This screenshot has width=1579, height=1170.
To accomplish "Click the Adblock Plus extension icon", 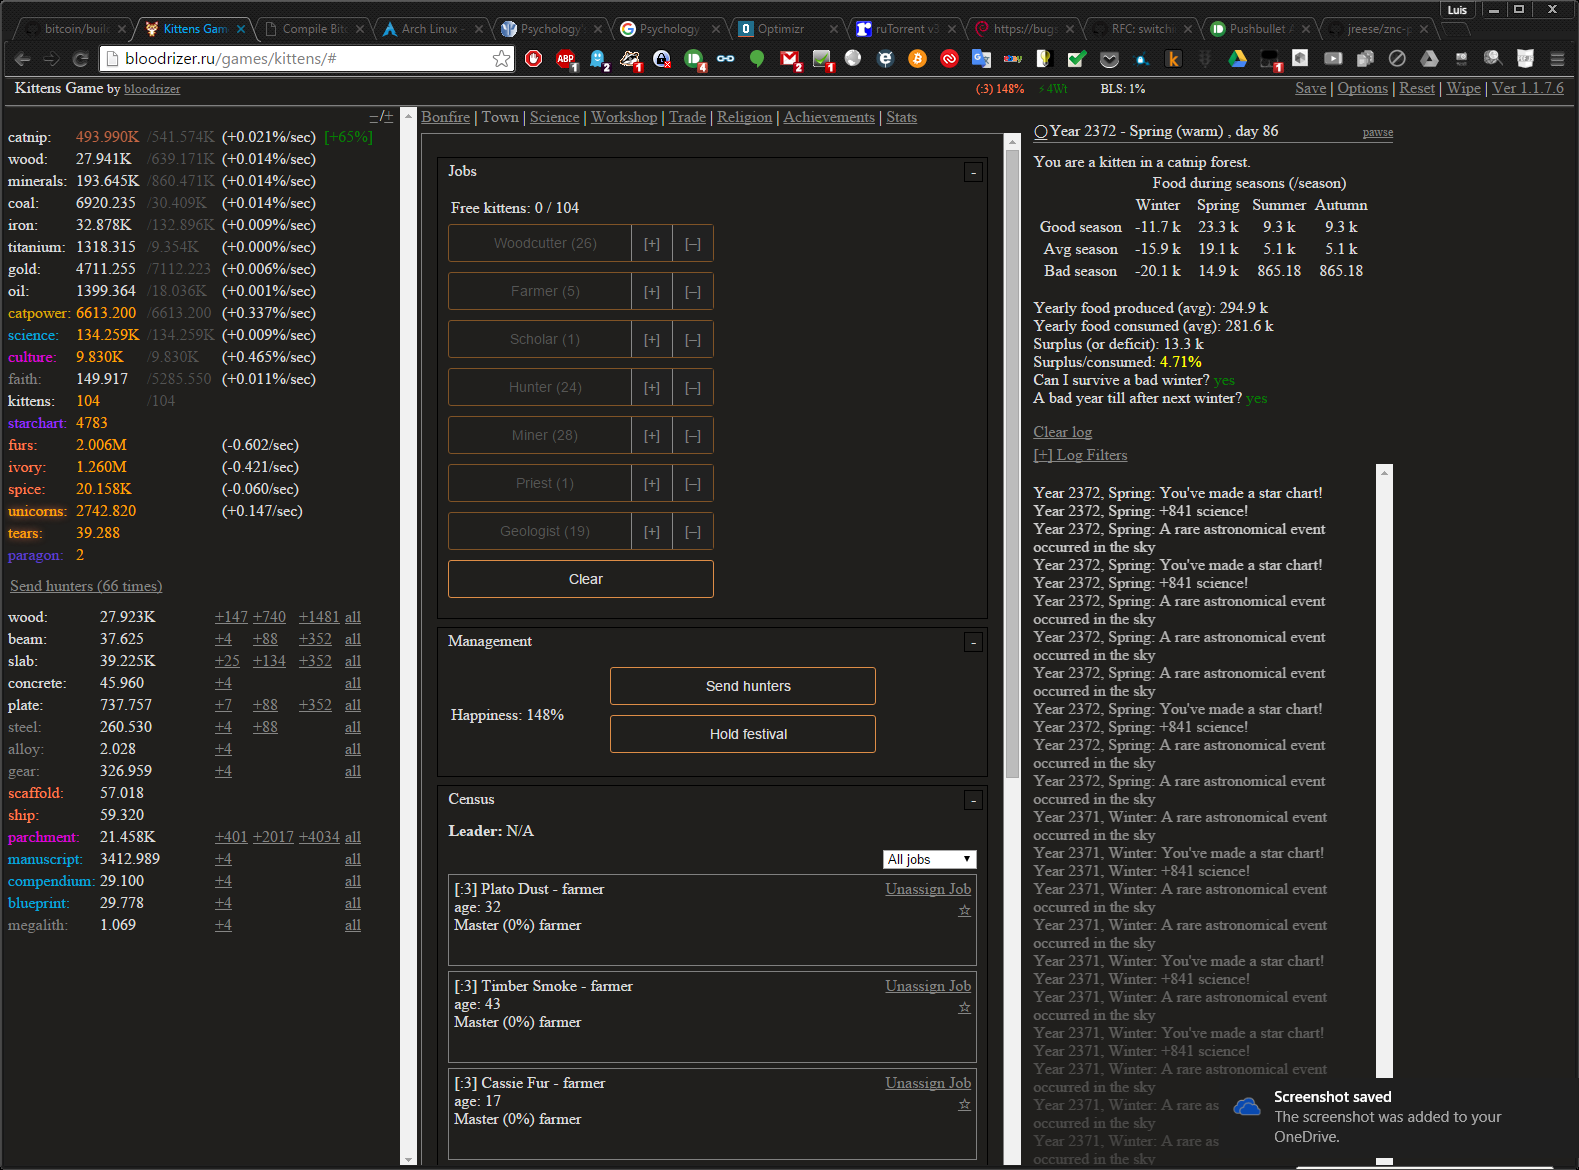I will pyautogui.click(x=566, y=59).
